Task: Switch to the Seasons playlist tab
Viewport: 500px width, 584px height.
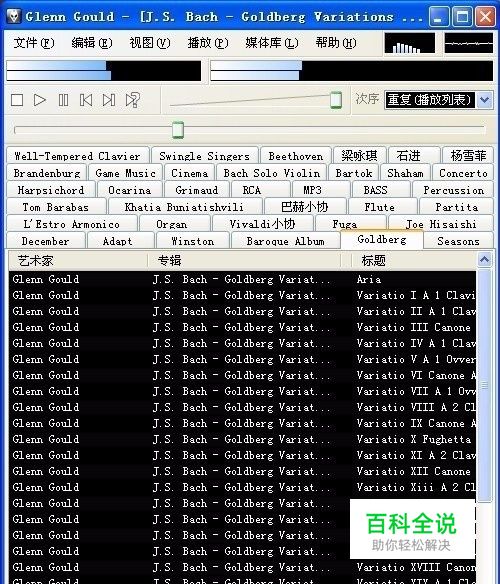Action: 458,241
